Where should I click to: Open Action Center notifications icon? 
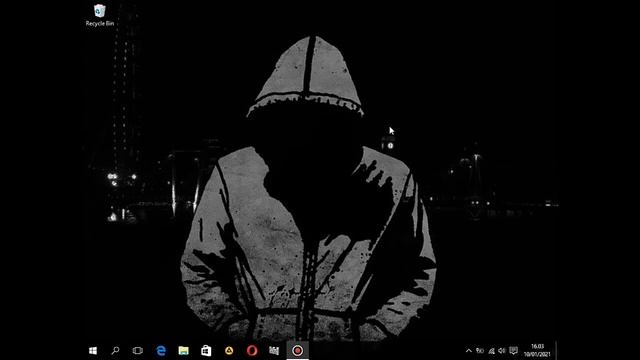[513, 351]
